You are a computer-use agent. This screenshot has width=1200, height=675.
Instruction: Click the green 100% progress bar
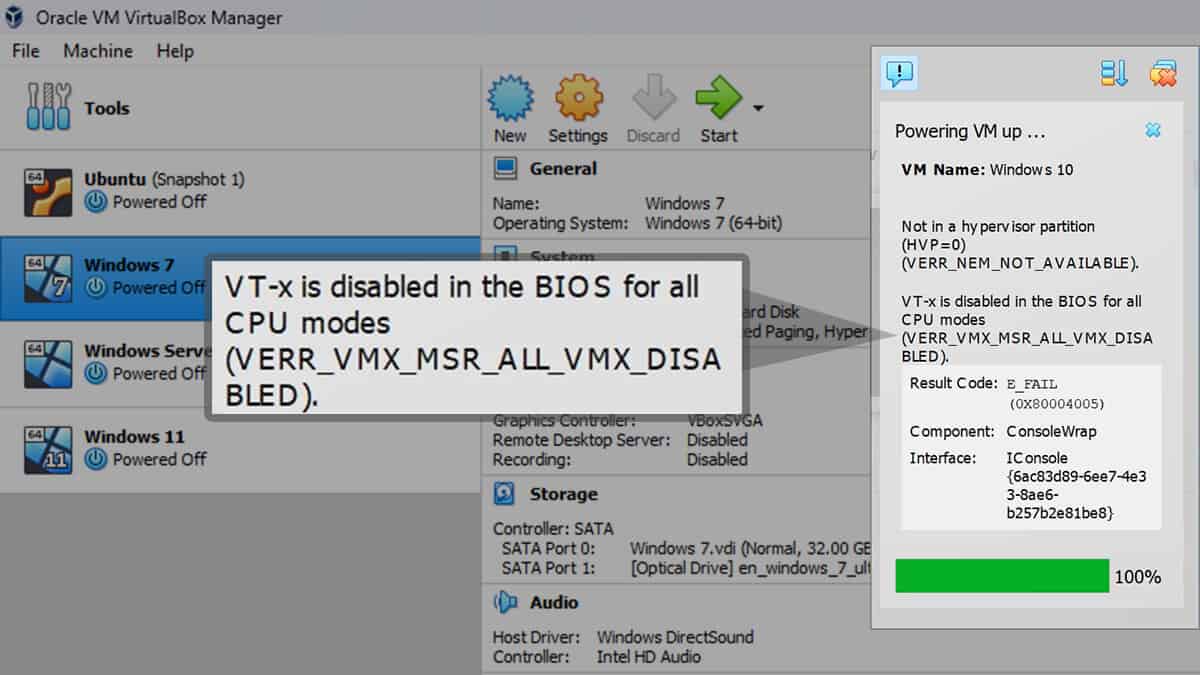tap(1000, 576)
